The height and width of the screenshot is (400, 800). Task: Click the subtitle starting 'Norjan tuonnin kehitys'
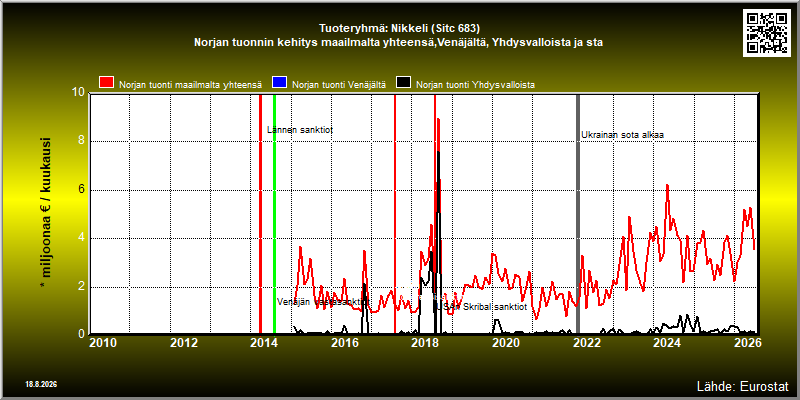pos(398,43)
